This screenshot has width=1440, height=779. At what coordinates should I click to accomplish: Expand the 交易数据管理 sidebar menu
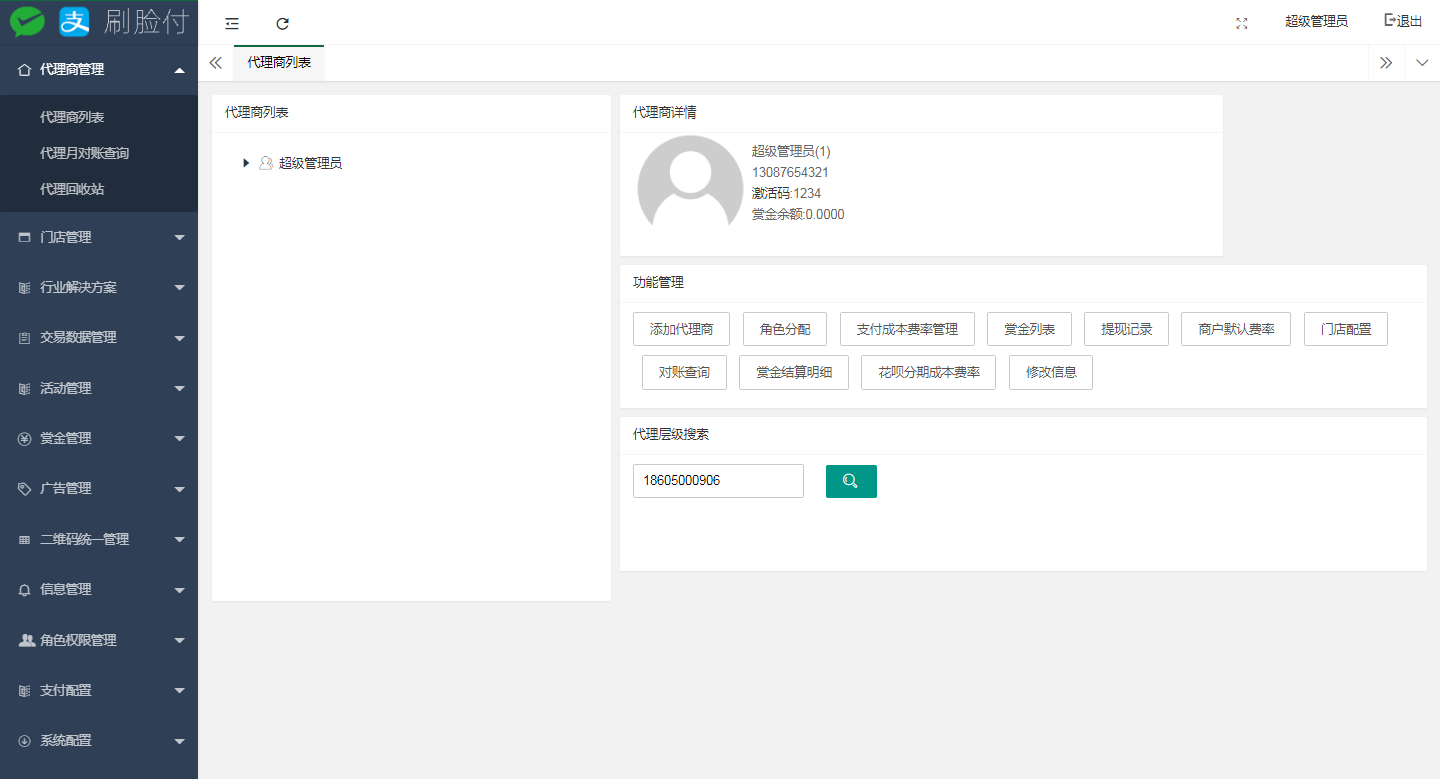click(99, 337)
